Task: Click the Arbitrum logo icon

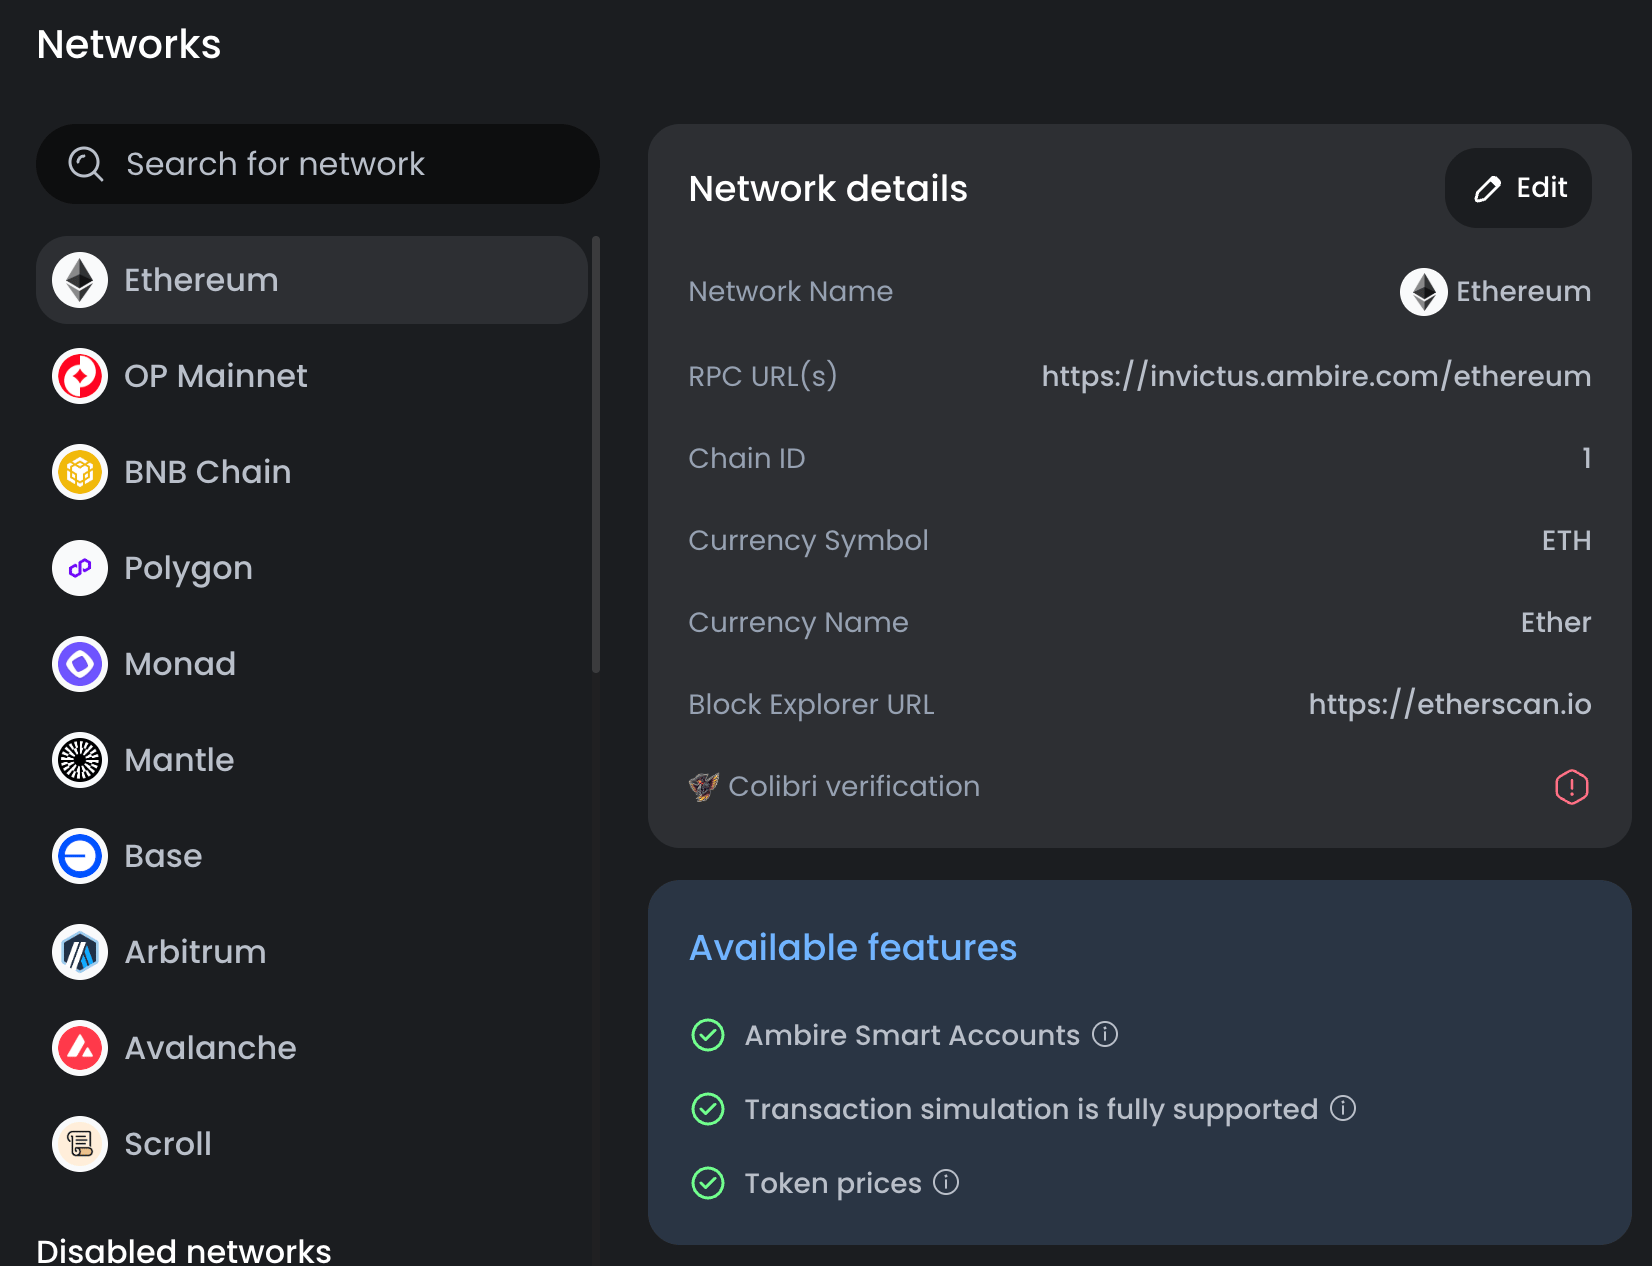Action: click(80, 952)
